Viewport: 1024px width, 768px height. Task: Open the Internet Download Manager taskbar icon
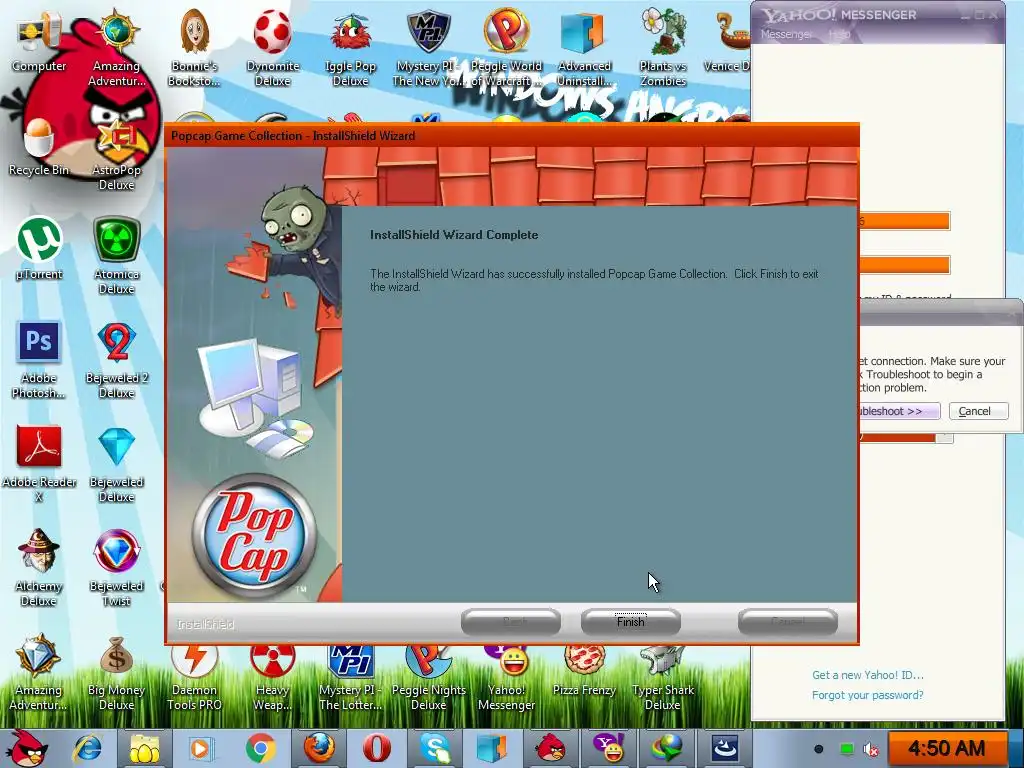click(666, 748)
